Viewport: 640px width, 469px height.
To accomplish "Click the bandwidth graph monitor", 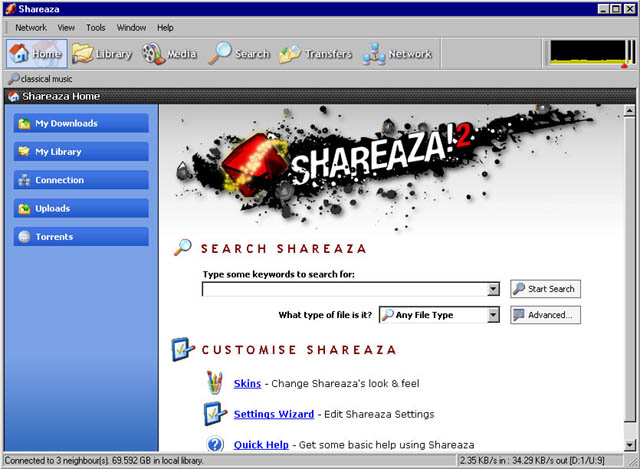I will [x=587, y=54].
